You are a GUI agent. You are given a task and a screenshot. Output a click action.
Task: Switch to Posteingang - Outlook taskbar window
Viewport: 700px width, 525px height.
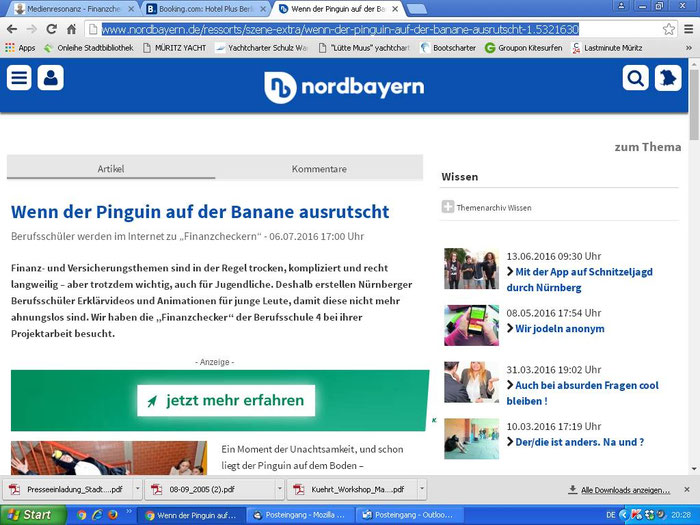click(x=411, y=515)
